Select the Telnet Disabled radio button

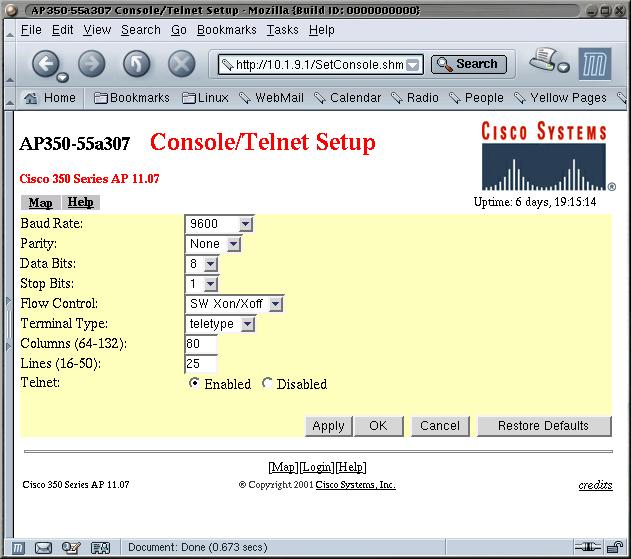pyautogui.click(x=267, y=383)
